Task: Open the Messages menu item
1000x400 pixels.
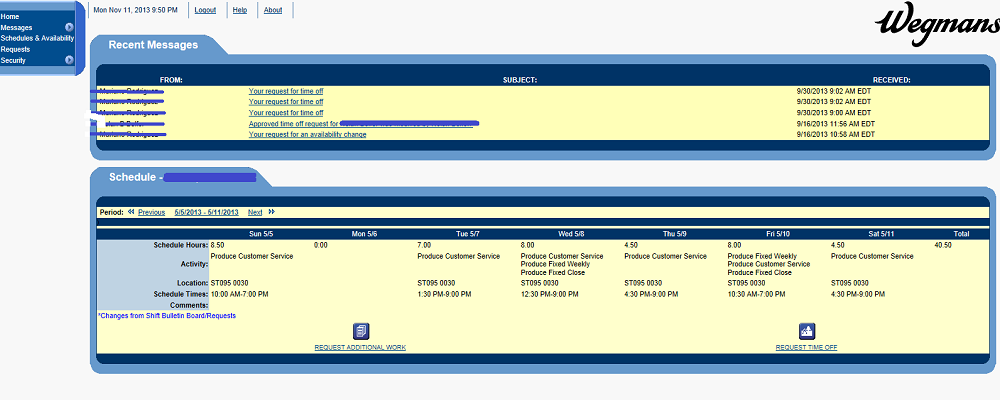Action: [x=17, y=27]
